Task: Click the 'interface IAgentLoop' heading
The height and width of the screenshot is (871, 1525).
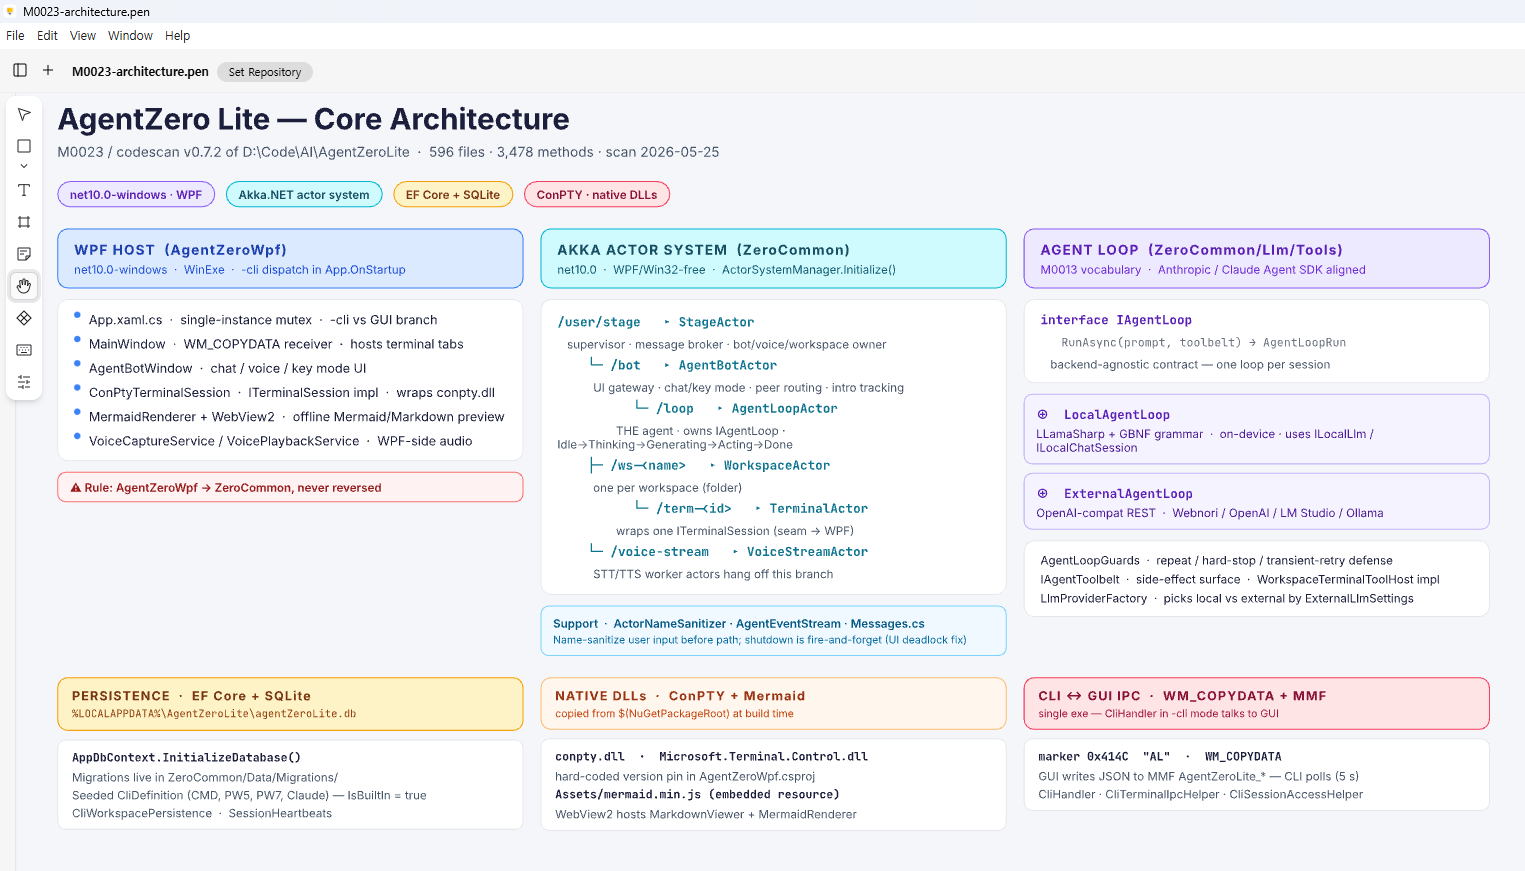Action: [x=1116, y=320]
